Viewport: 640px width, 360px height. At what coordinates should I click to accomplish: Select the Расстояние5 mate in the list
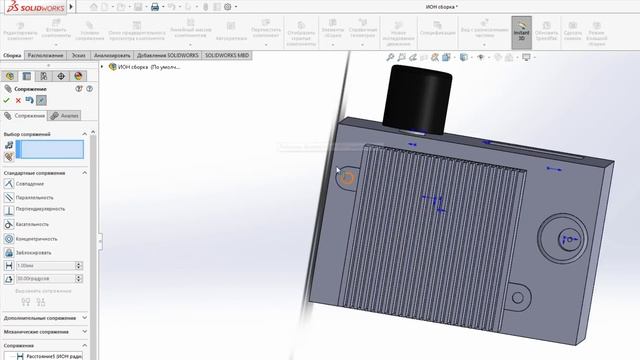pos(49,356)
